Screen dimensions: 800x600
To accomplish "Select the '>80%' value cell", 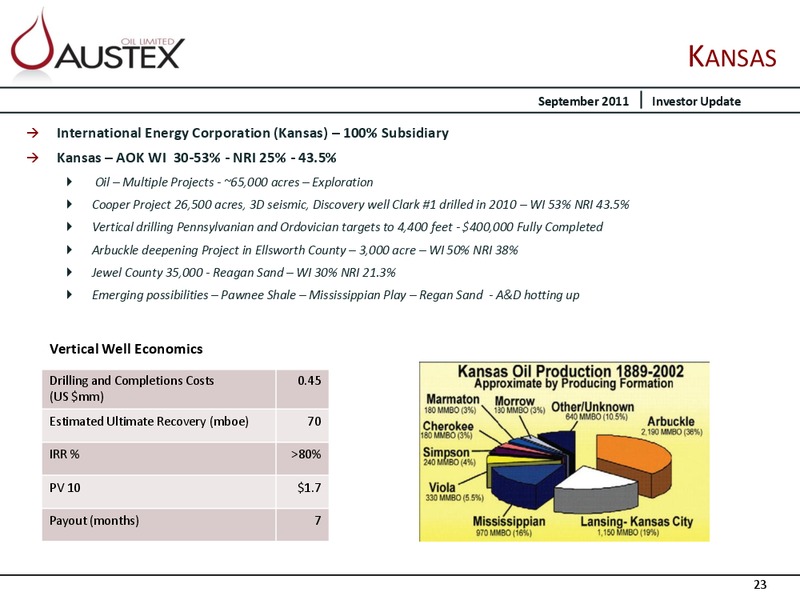I will tap(303, 458).
